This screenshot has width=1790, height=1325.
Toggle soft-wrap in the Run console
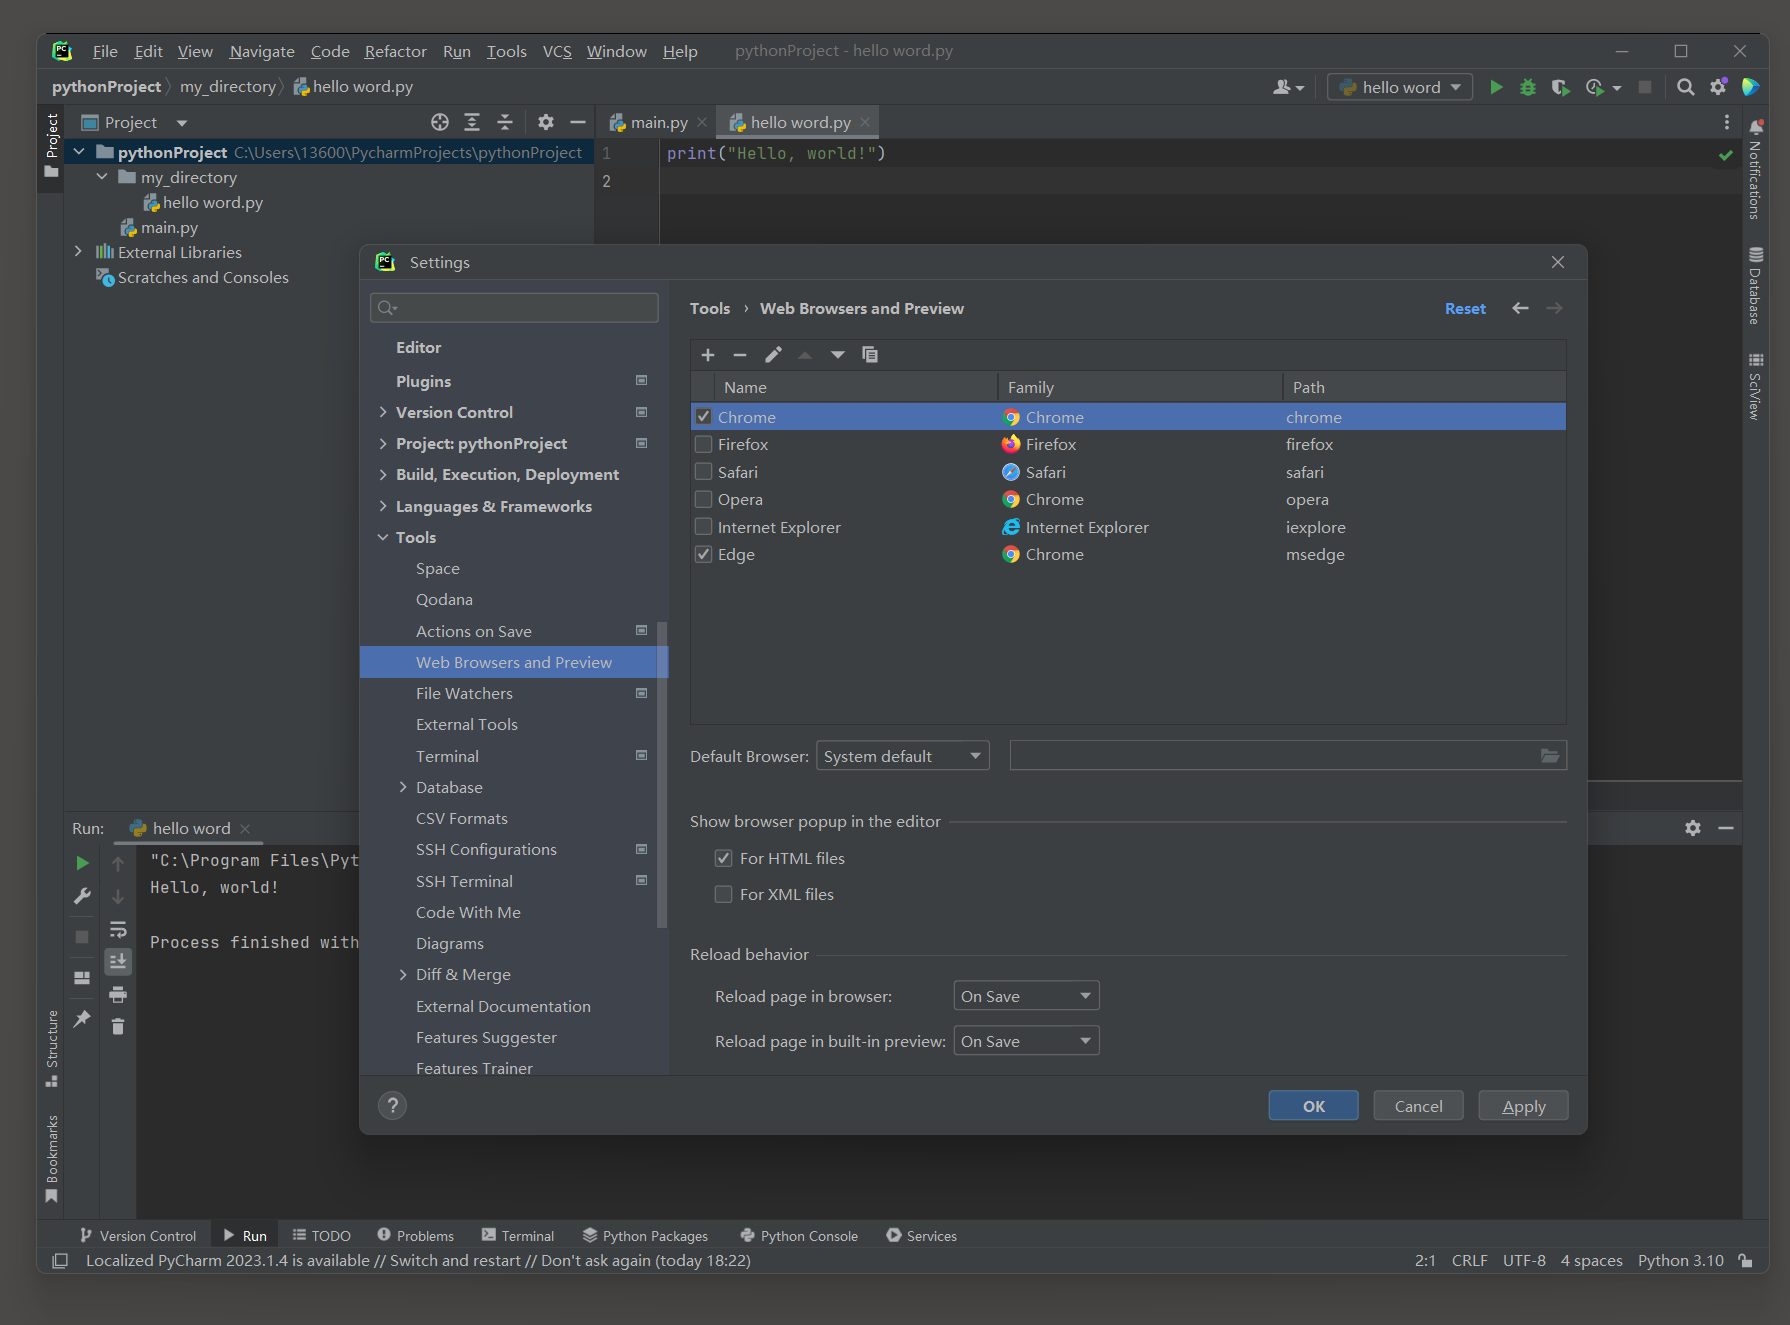[x=118, y=929]
